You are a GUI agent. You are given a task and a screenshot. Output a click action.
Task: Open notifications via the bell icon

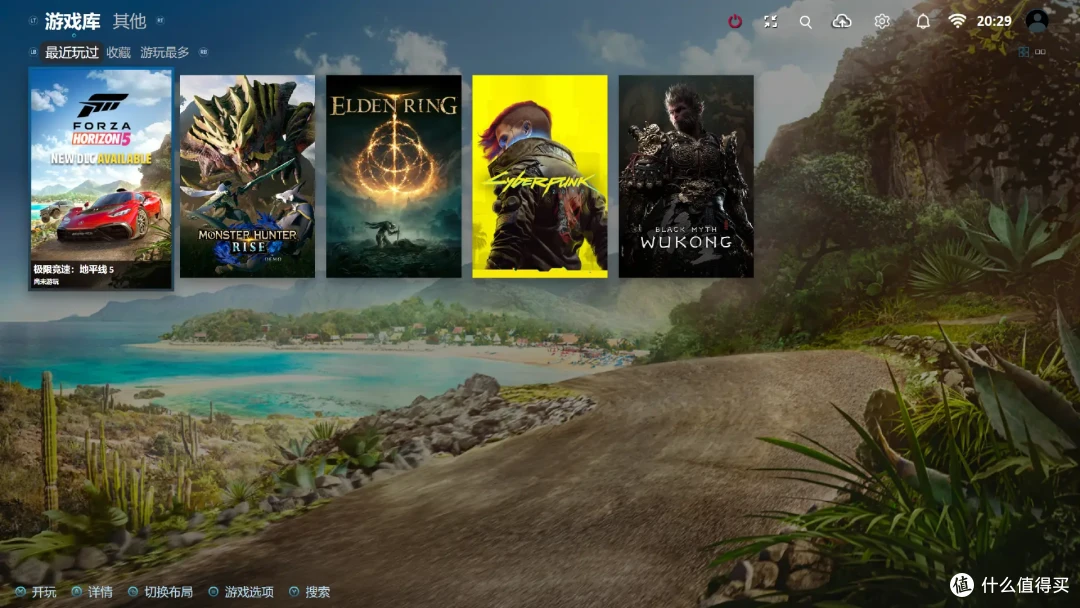(923, 21)
